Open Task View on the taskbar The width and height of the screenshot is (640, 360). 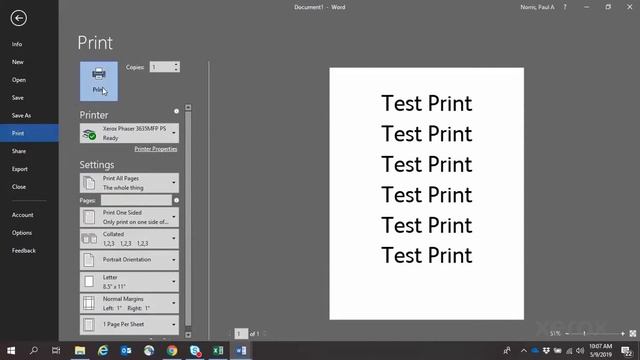pos(56,350)
